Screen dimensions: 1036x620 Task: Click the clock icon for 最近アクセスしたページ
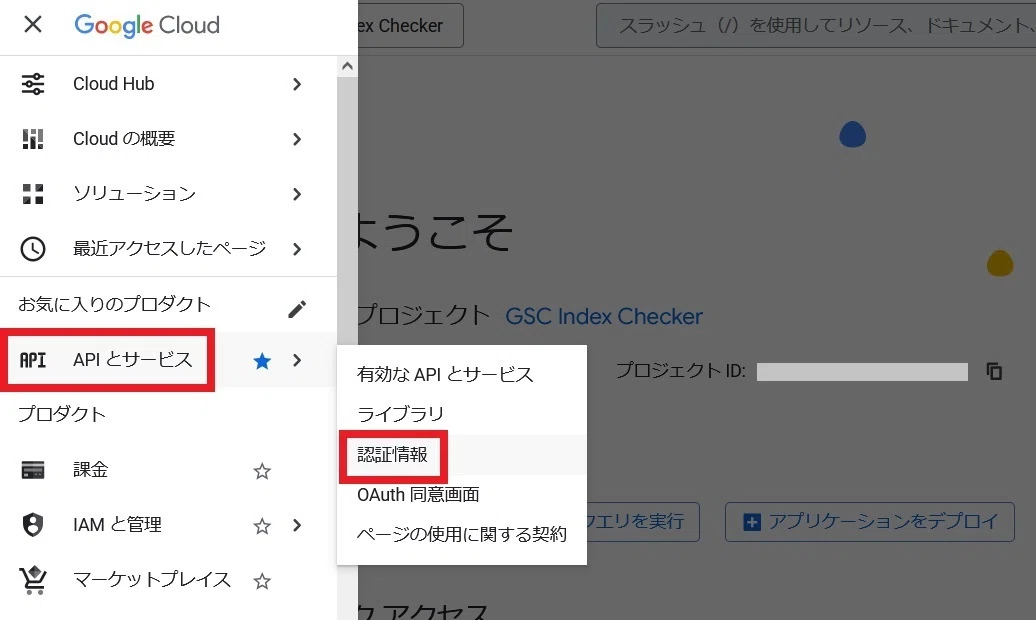pyautogui.click(x=32, y=249)
